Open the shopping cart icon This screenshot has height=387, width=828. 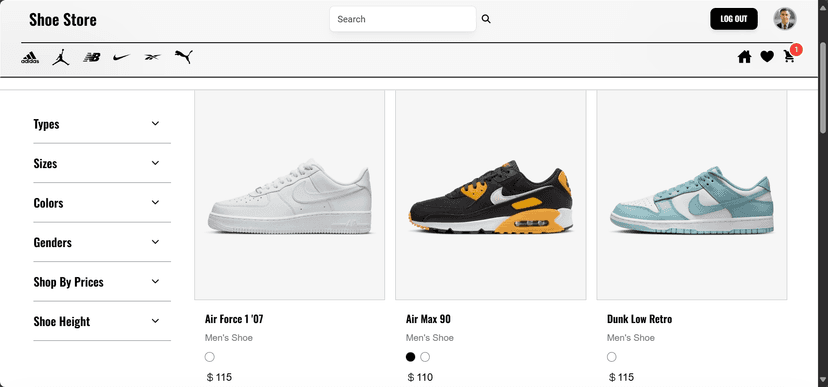pyautogui.click(x=789, y=56)
